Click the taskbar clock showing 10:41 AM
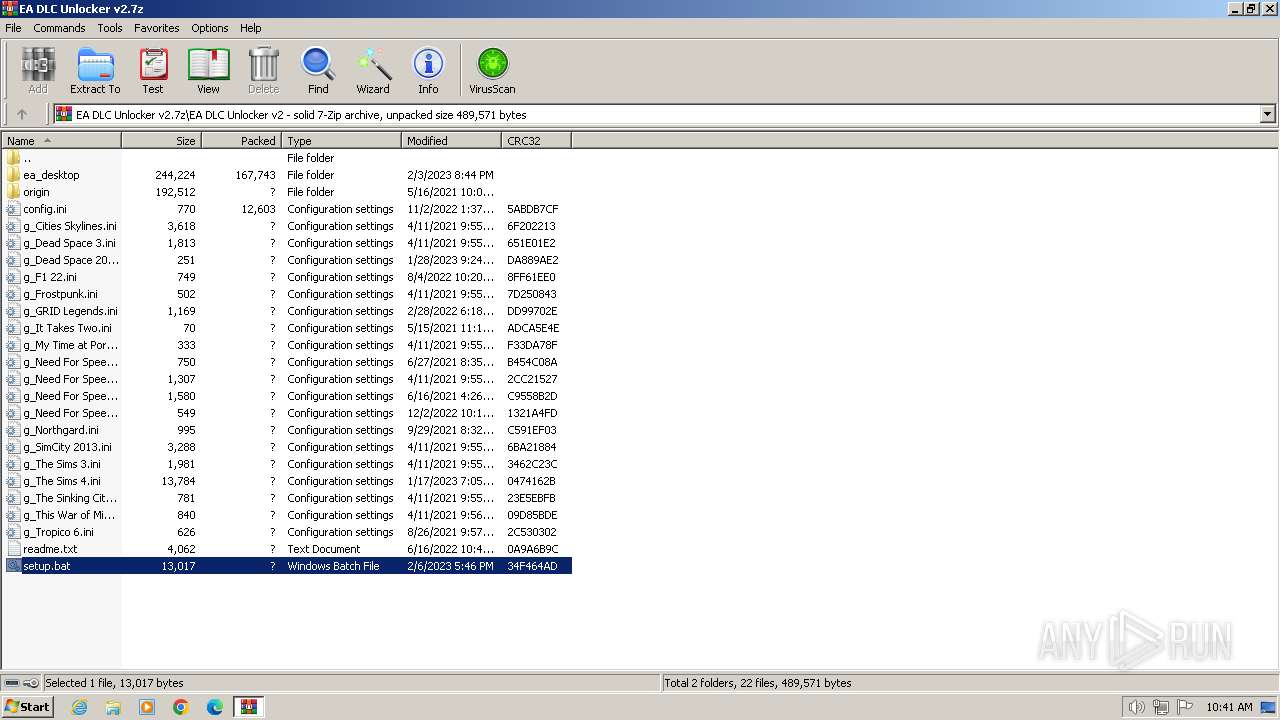 1229,707
